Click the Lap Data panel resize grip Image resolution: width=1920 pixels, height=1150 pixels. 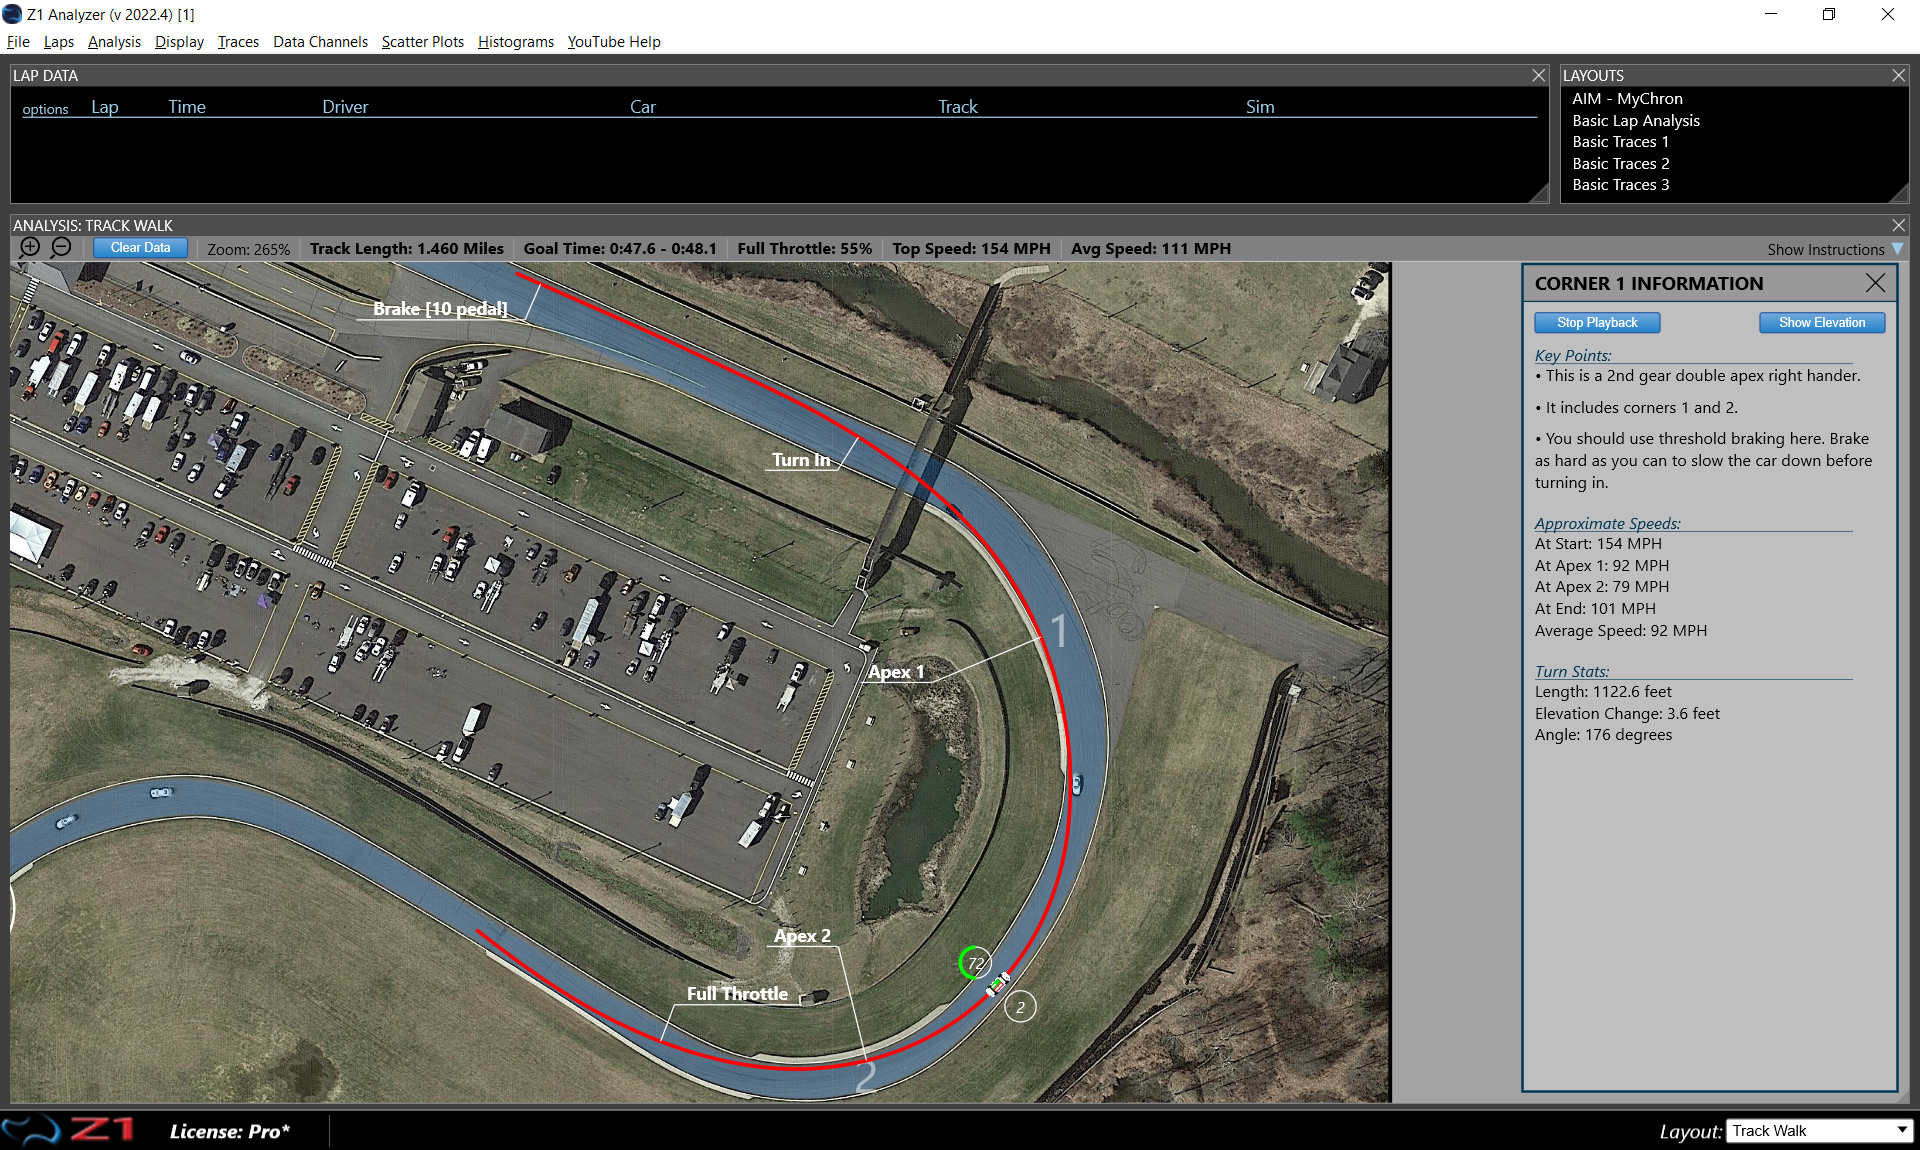coord(1539,193)
